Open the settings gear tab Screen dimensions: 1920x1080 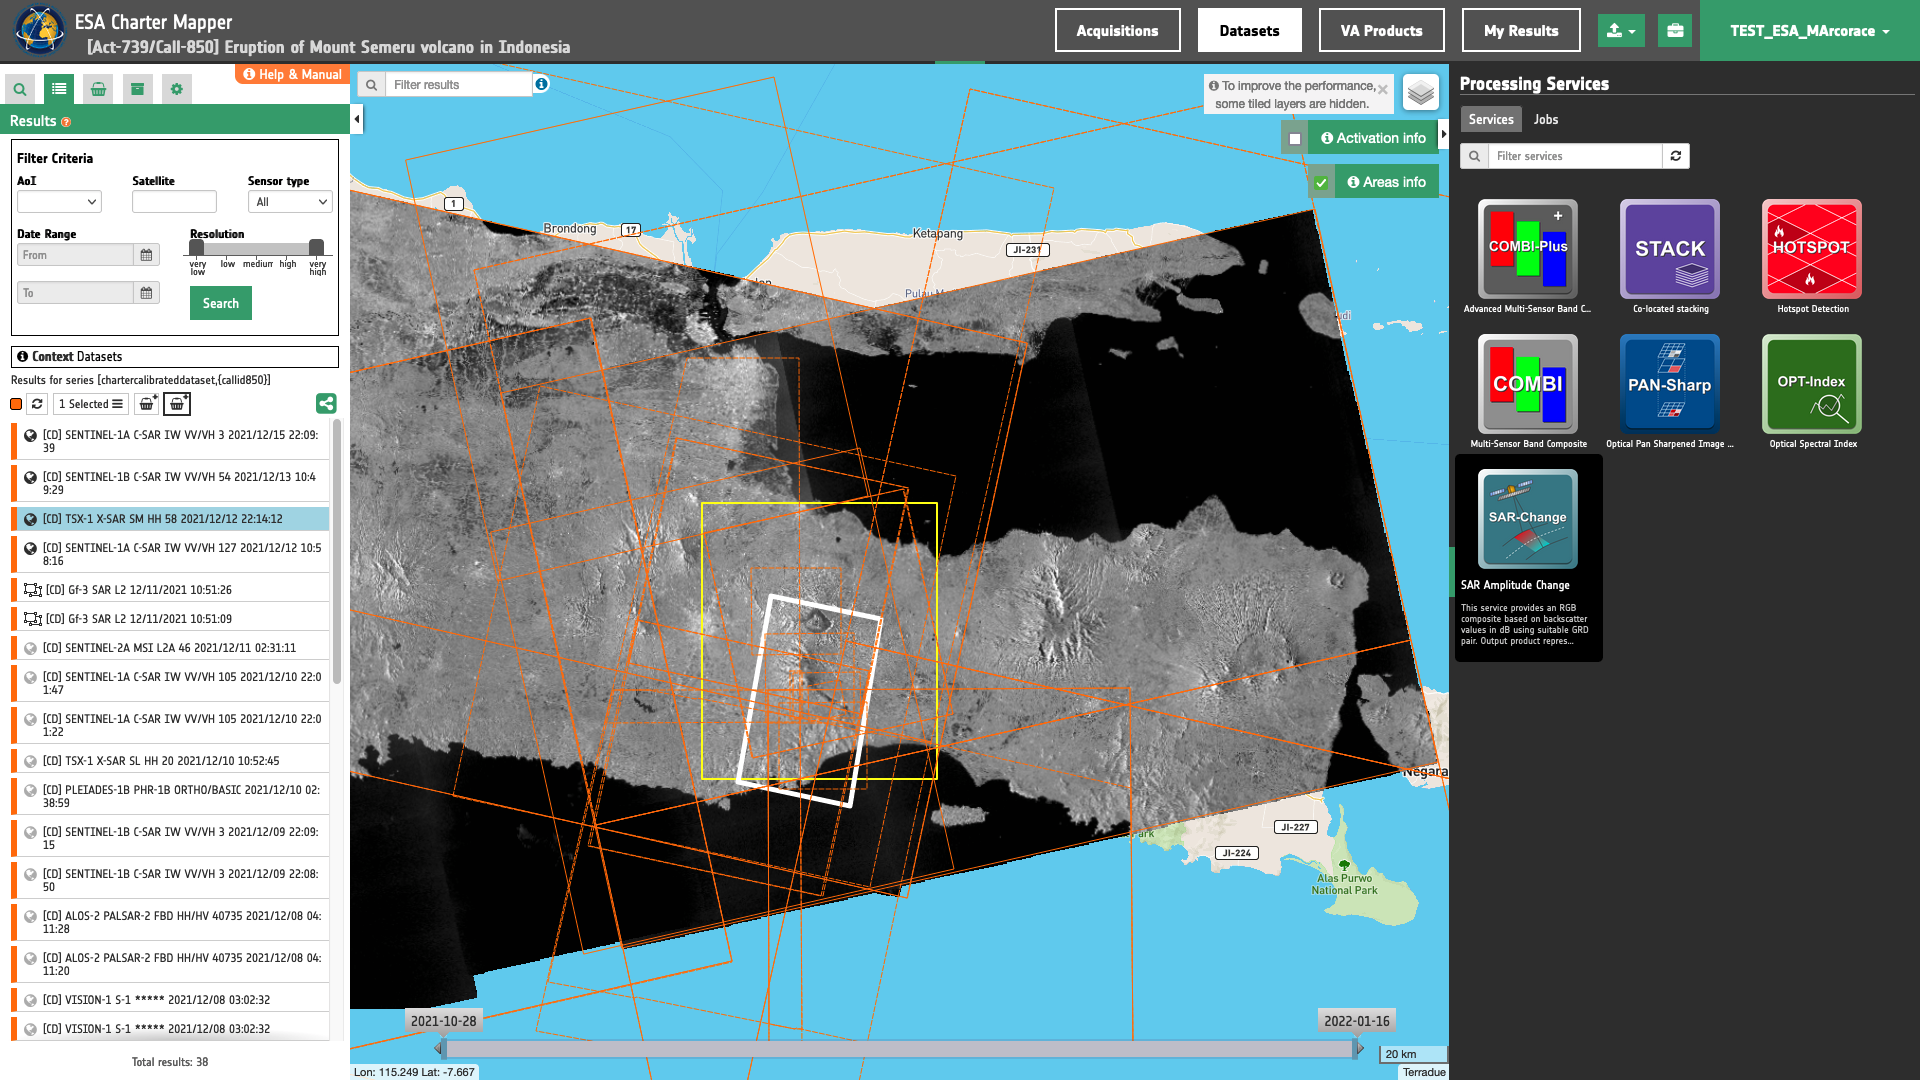click(177, 89)
